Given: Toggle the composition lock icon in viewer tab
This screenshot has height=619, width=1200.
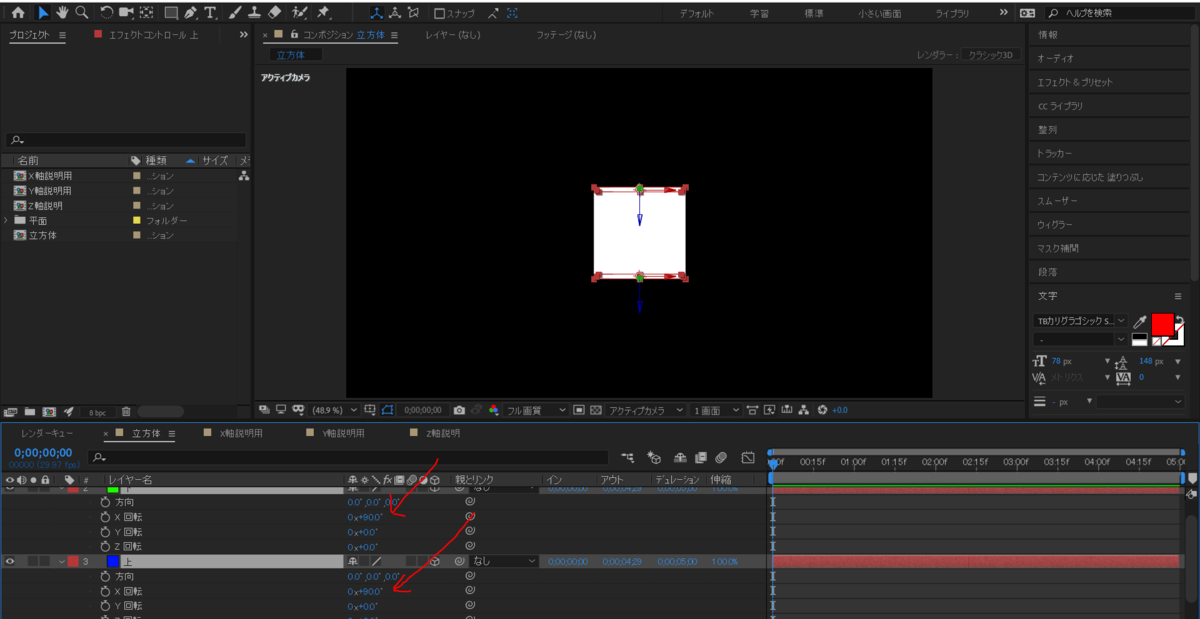Looking at the screenshot, I should coord(293,34).
